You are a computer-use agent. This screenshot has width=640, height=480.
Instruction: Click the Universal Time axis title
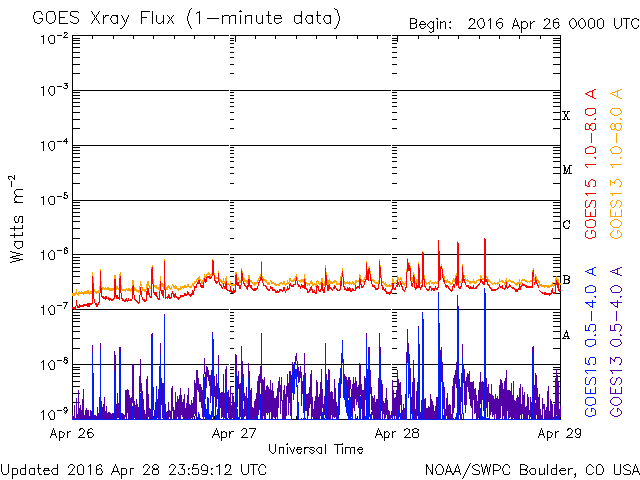click(x=315, y=450)
